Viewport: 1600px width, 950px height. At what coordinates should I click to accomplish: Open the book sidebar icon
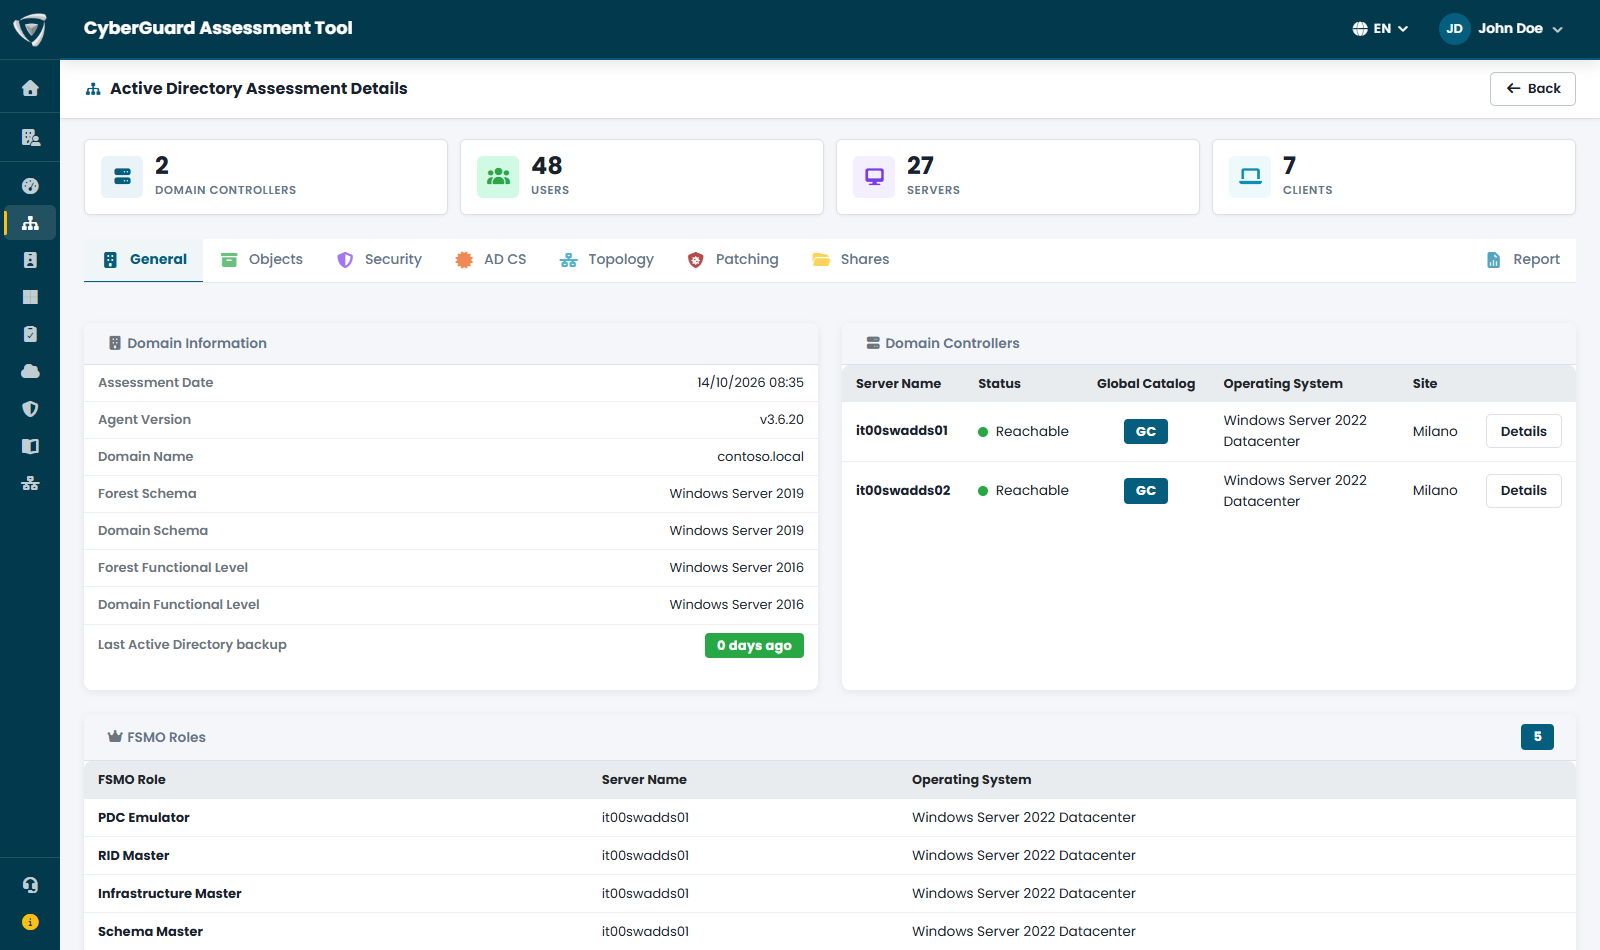pyautogui.click(x=30, y=446)
